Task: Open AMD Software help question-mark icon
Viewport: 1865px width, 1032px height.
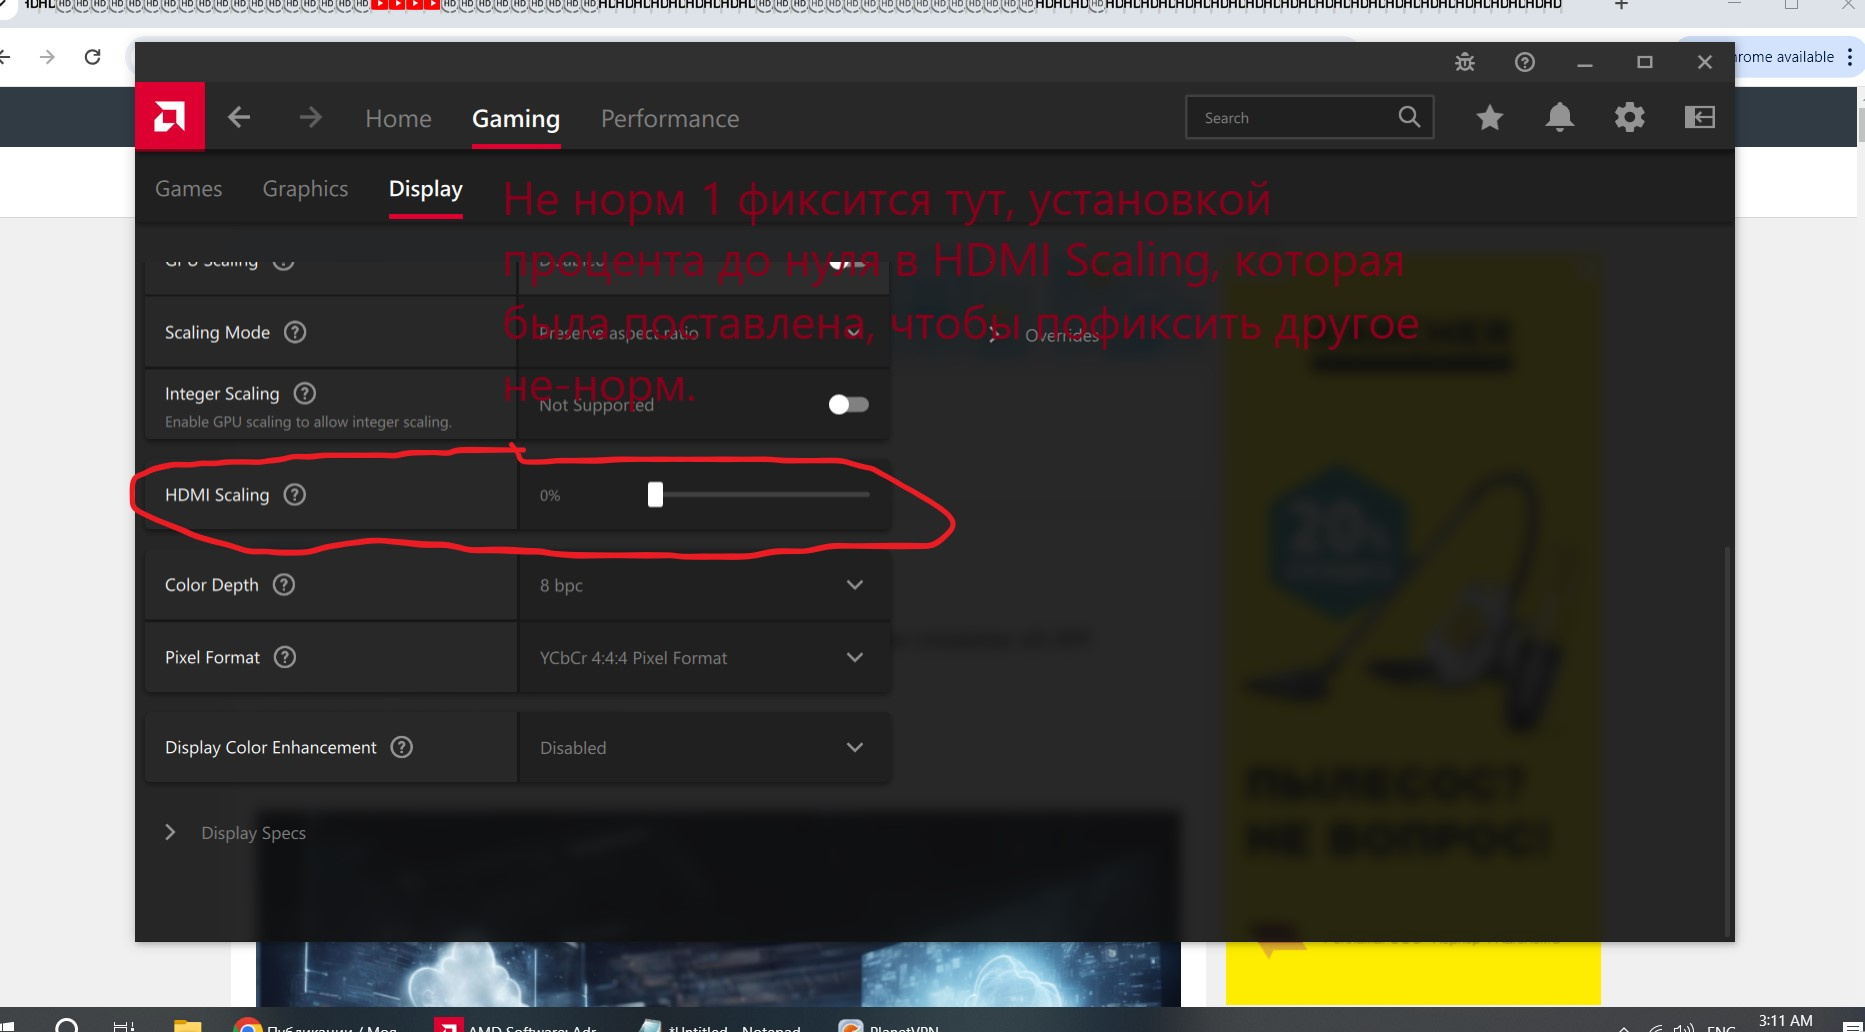Action: coord(1525,62)
